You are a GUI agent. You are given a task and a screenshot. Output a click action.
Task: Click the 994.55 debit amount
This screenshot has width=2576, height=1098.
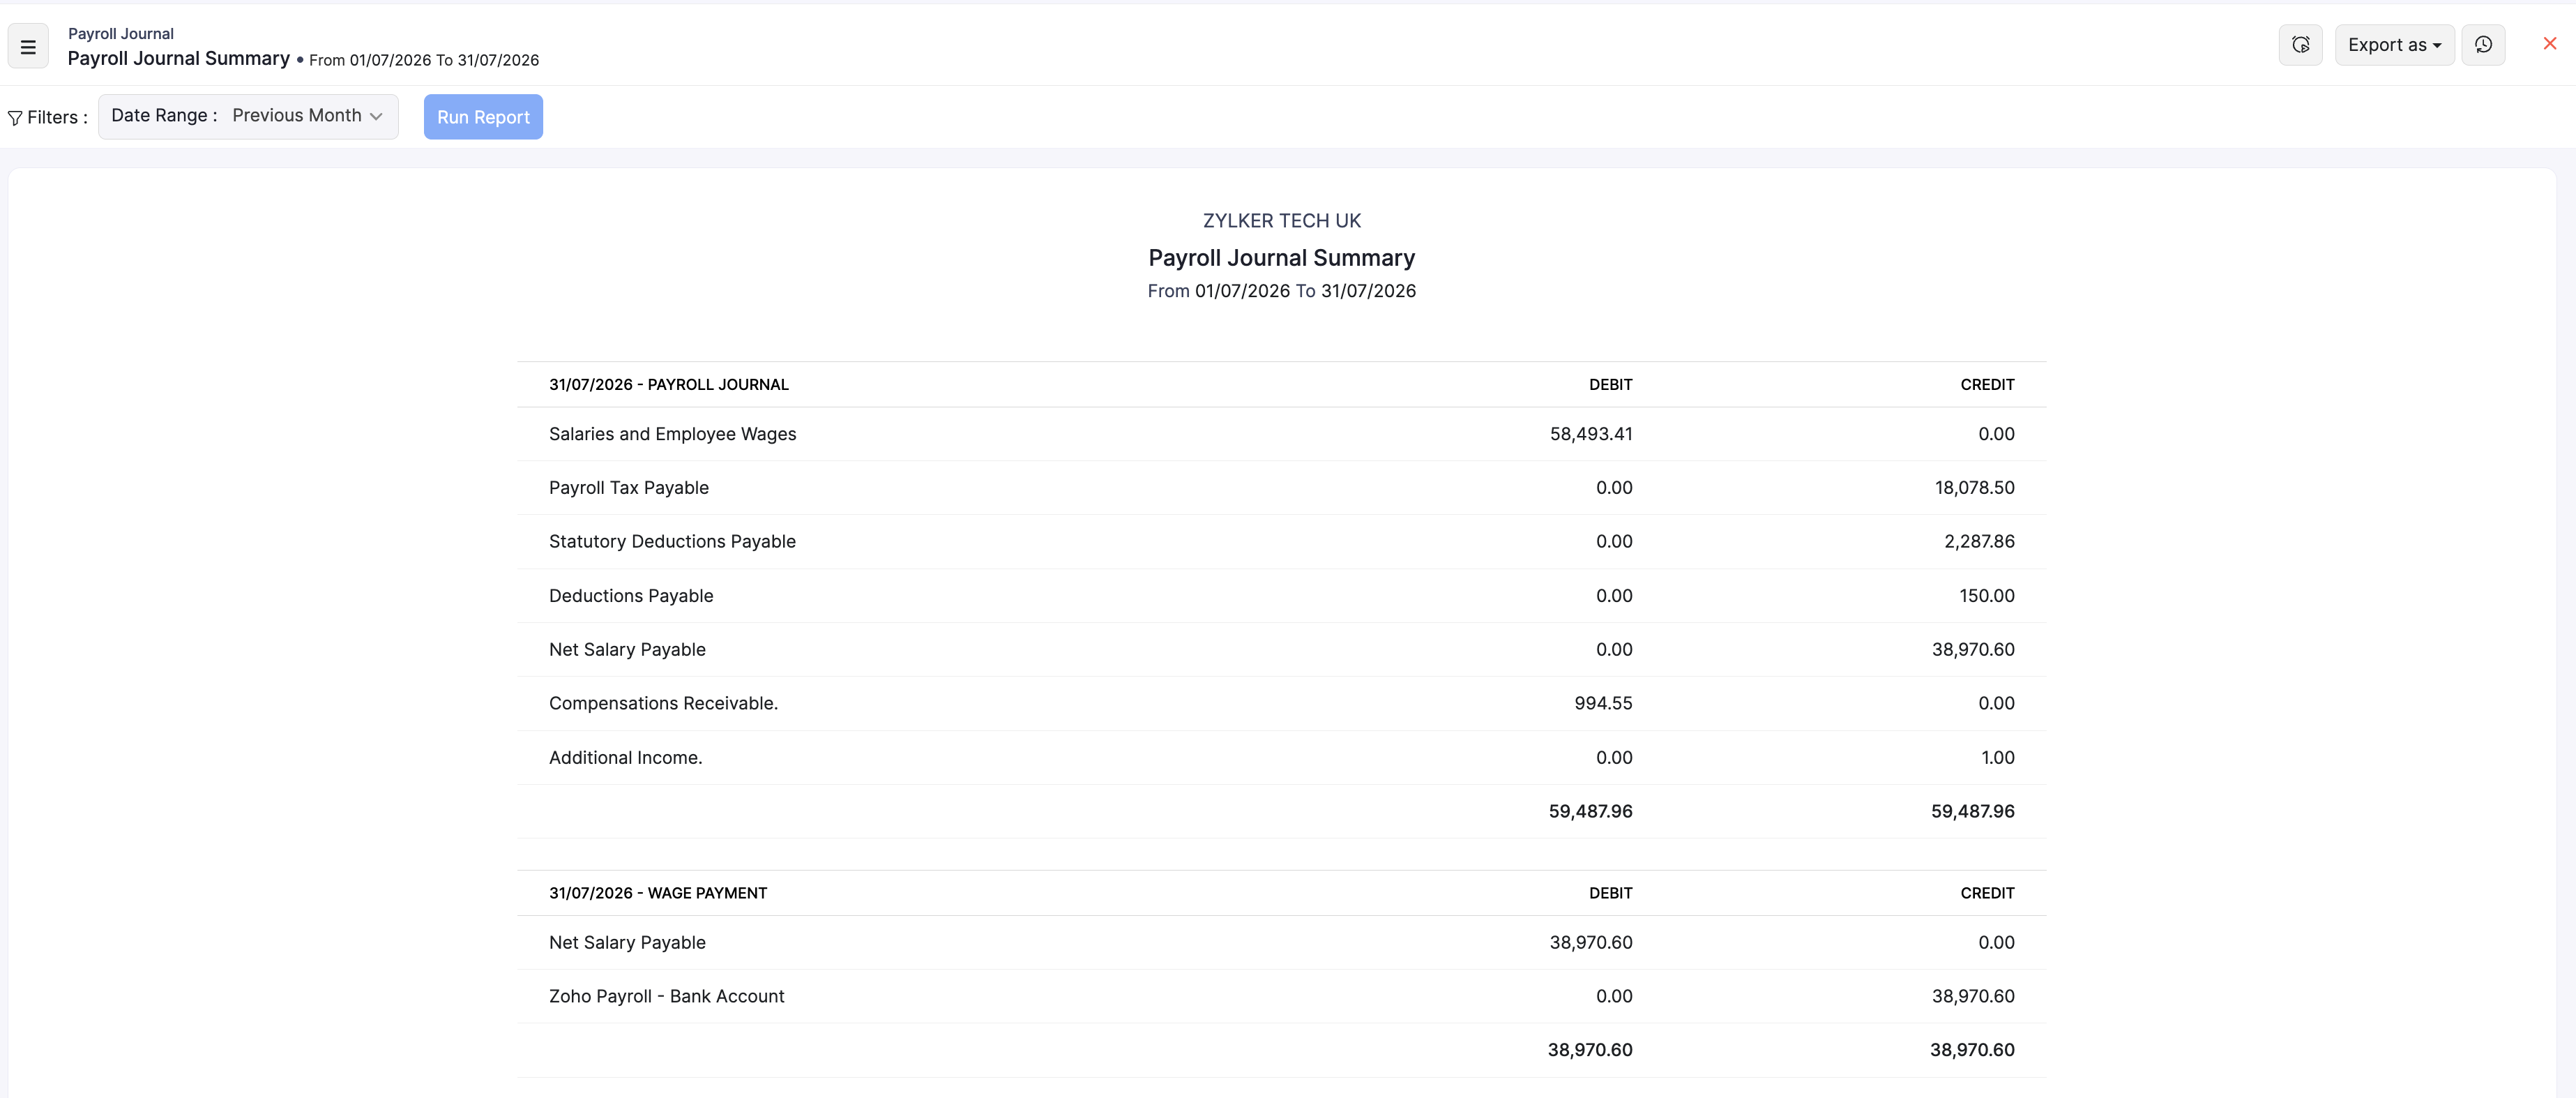[1603, 704]
